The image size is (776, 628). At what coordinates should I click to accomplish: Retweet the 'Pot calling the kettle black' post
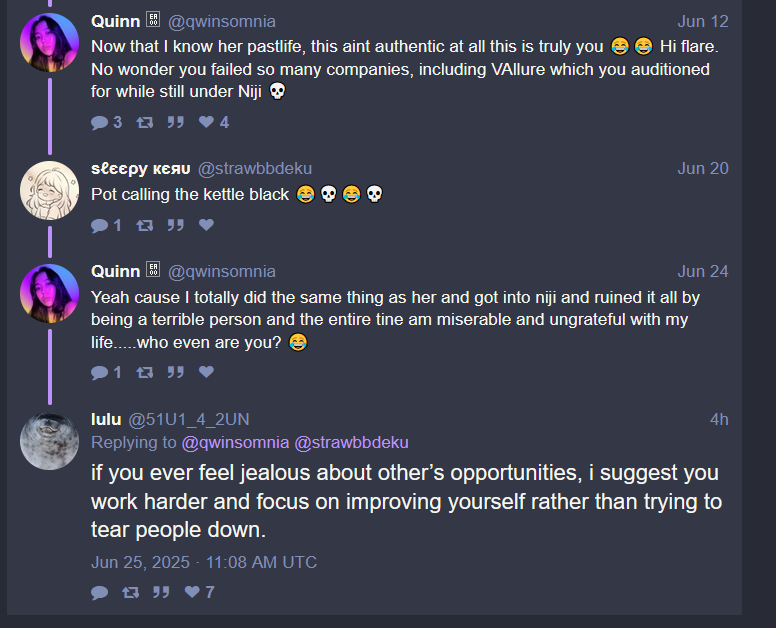coord(145,225)
